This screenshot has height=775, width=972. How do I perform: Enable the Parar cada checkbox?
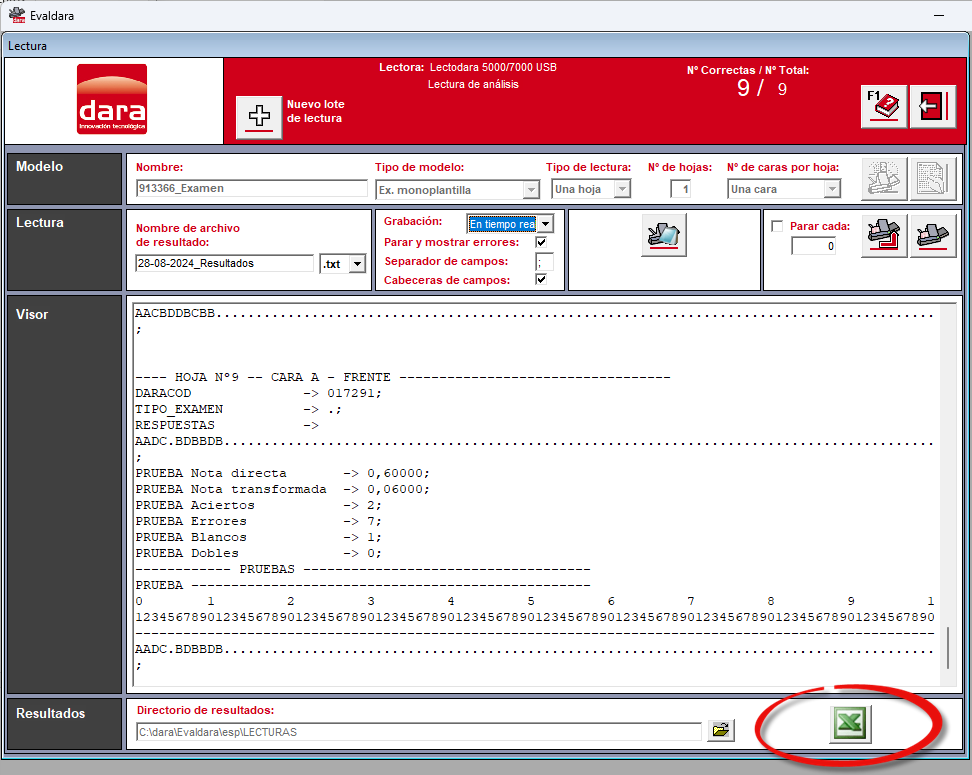tap(777, 226)
